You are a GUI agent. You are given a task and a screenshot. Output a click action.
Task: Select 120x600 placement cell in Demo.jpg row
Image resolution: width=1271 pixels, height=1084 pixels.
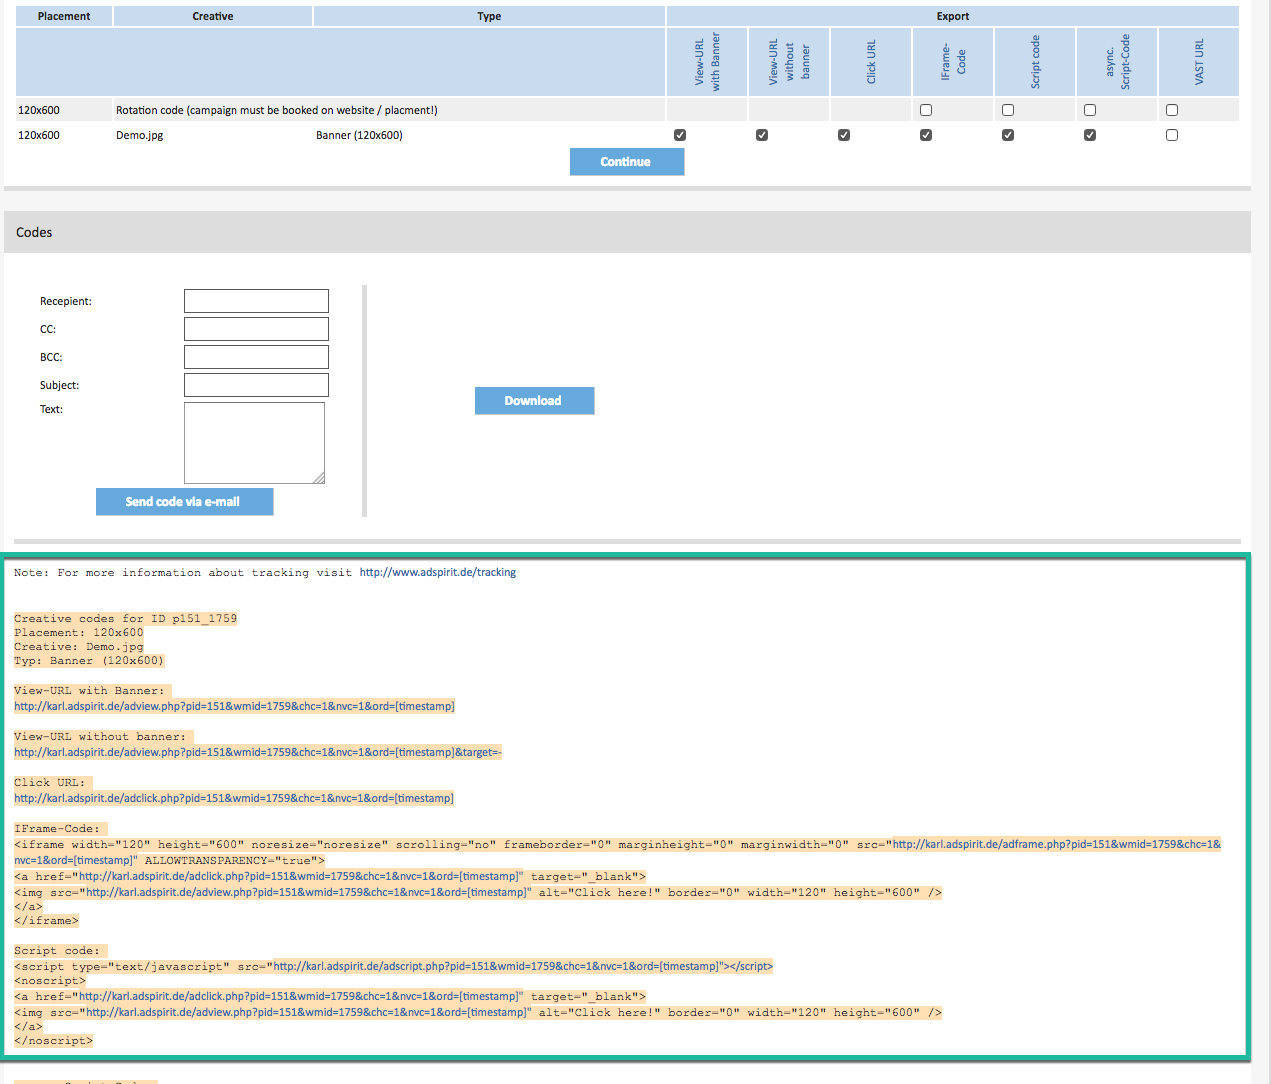pos(39,135)
